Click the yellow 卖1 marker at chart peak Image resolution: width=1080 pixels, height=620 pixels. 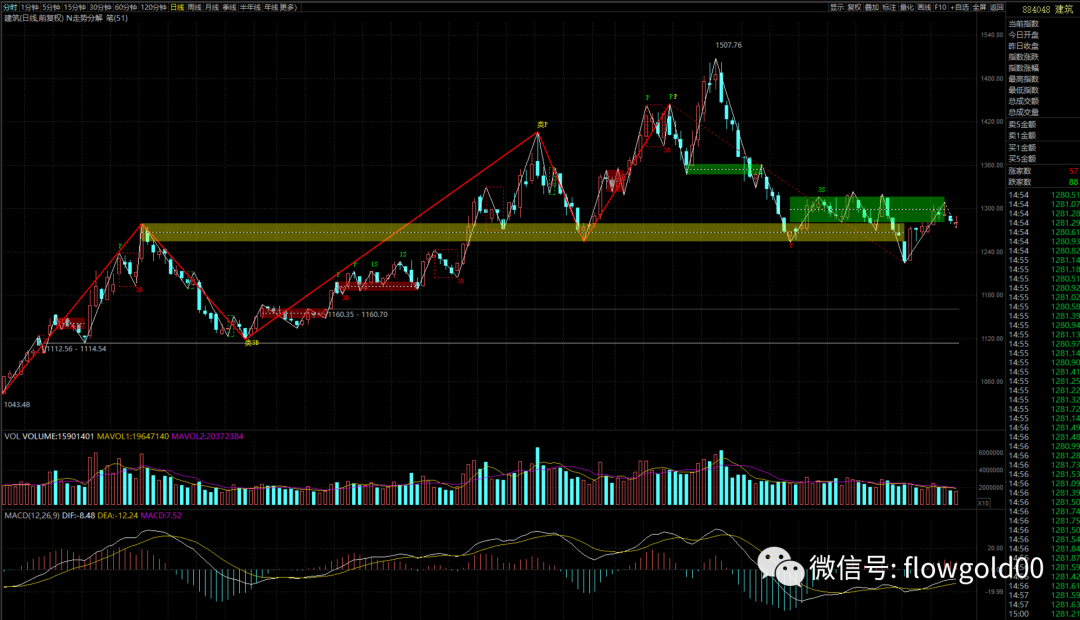click(x=542, y=125)
